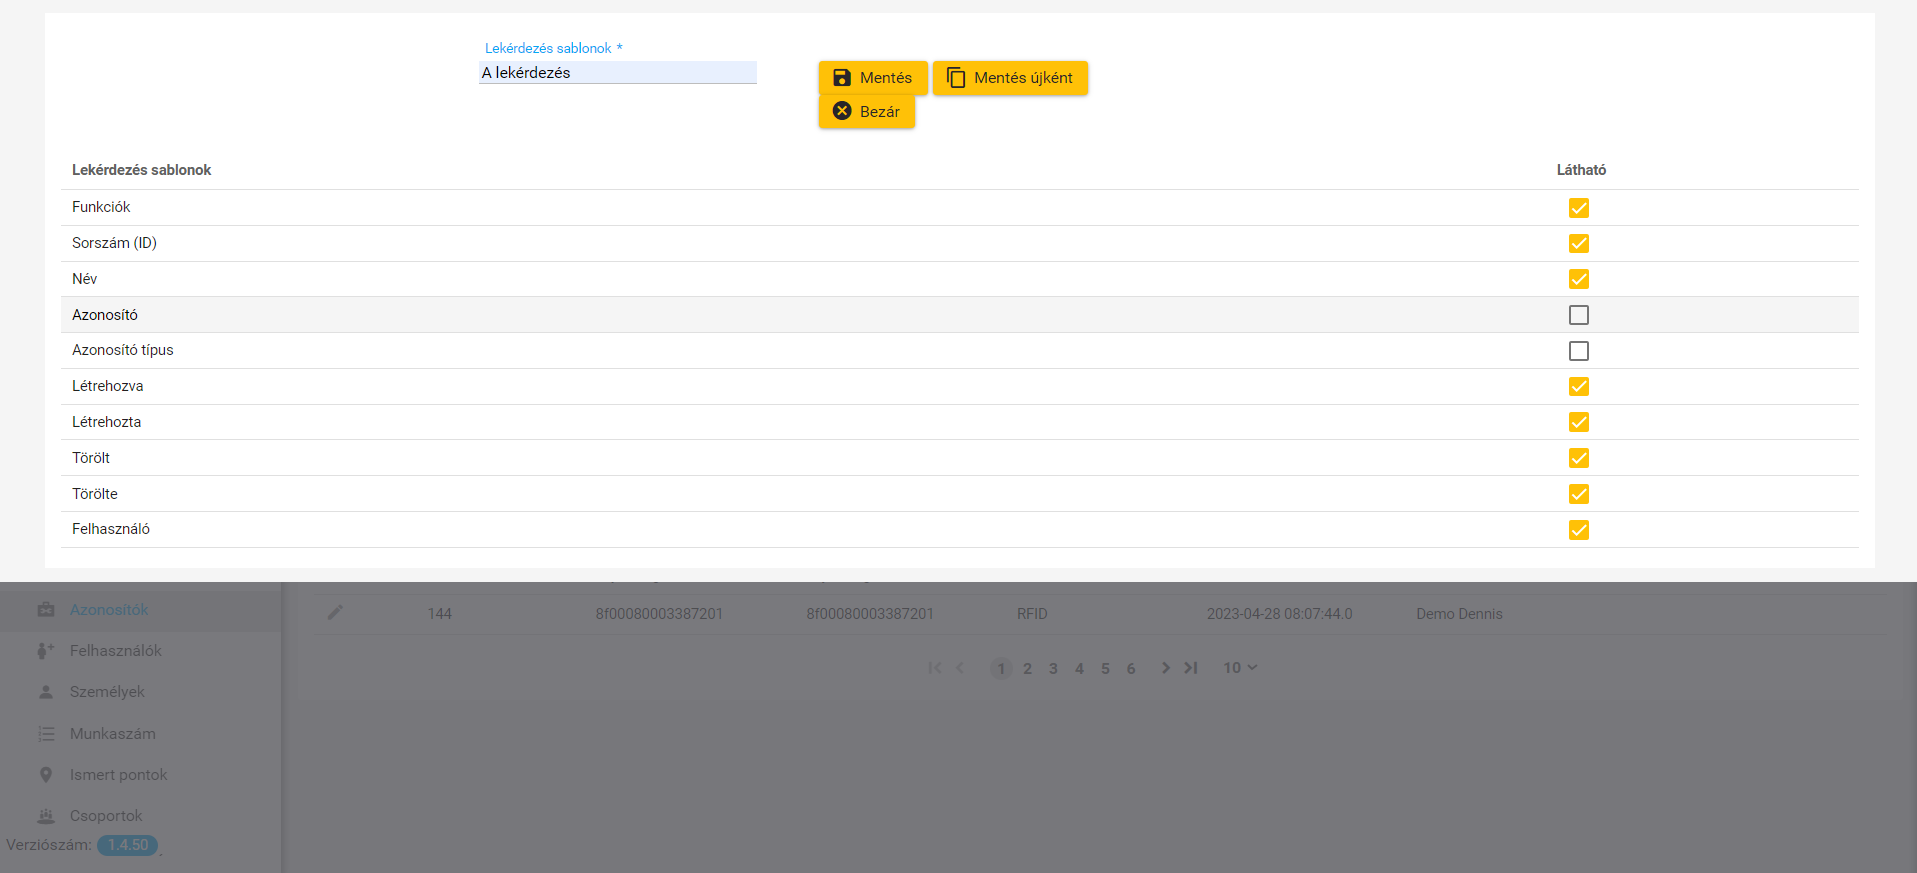Click the Munkaszám list icon
The width and height of the screenshot is (1917, 873).
(x=46, y=734)
